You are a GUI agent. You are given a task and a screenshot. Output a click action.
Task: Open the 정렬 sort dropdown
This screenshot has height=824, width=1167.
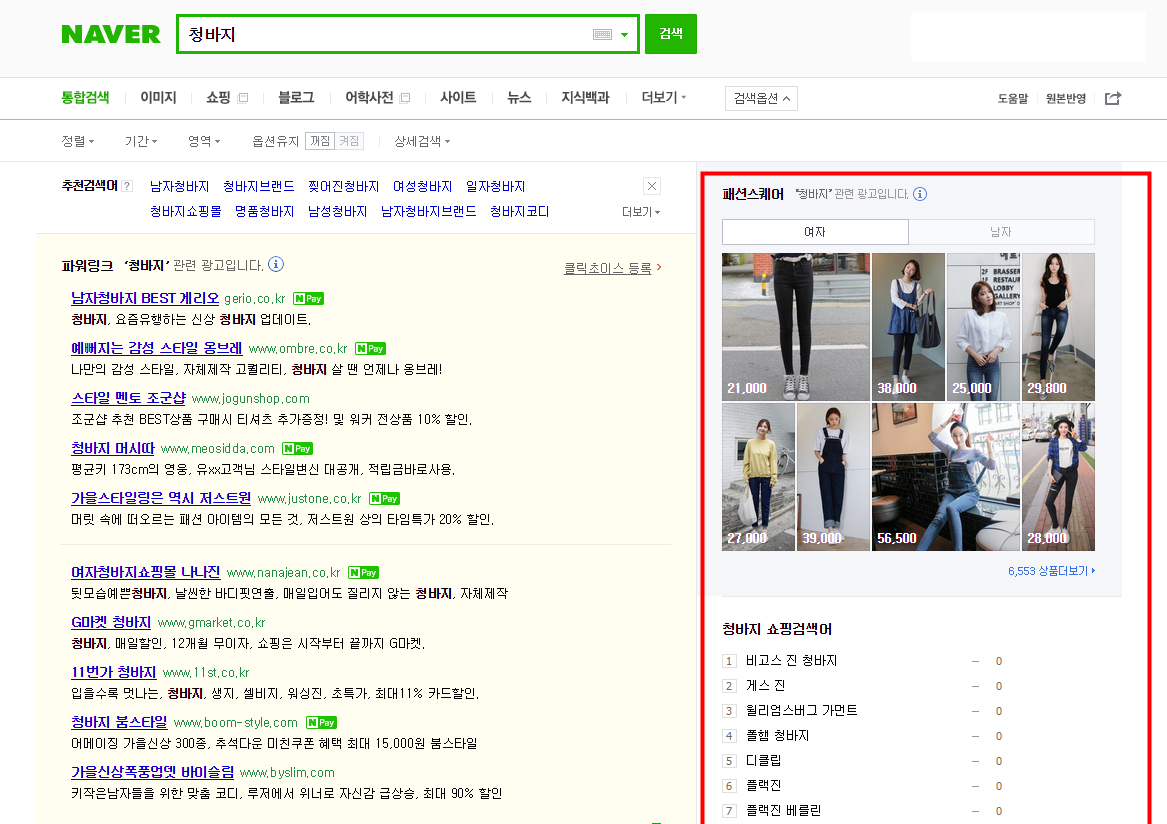pos(77,141)
